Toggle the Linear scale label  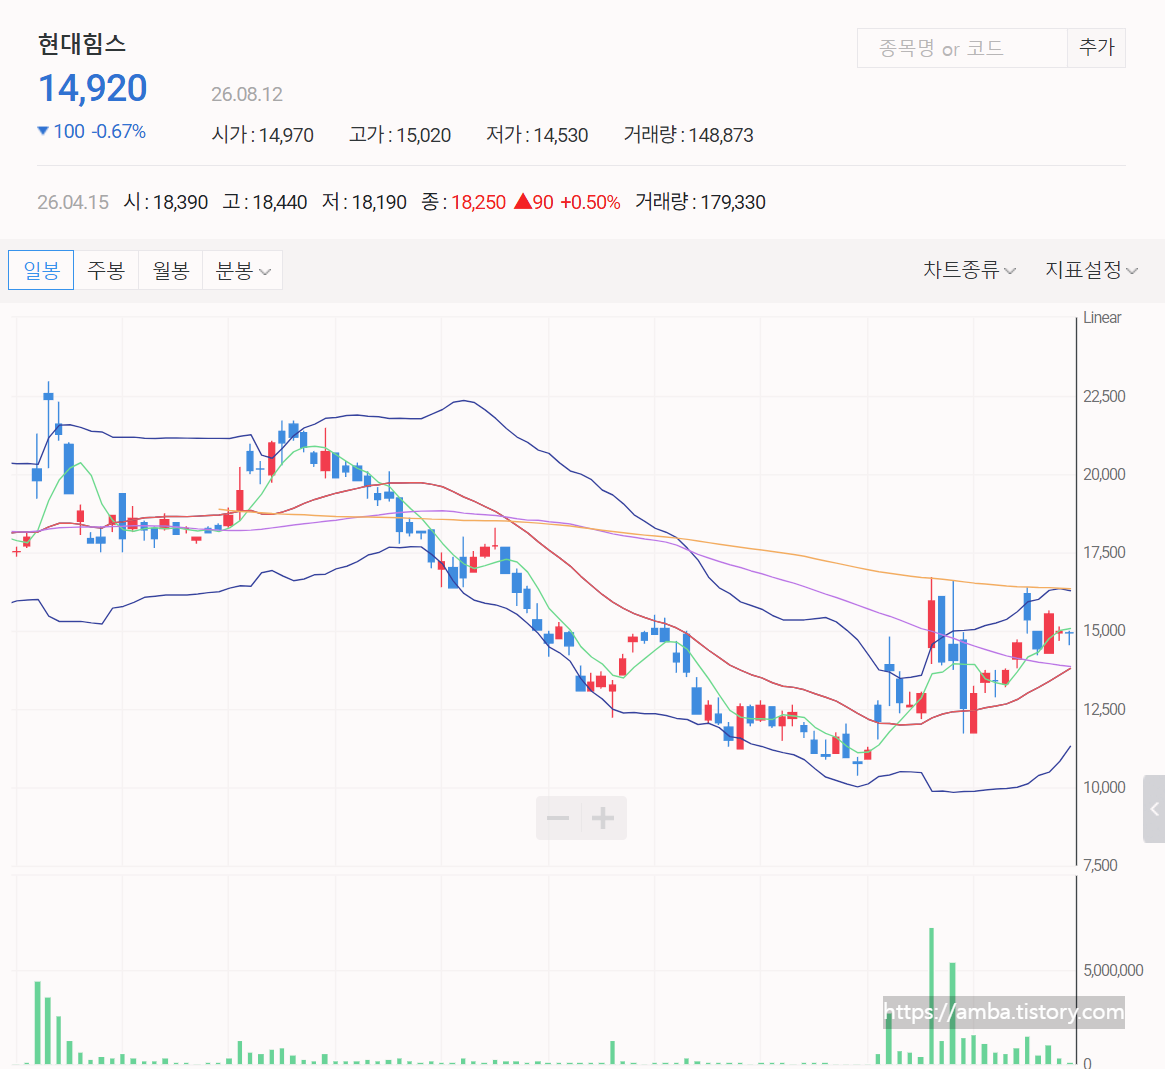pos(1102,318)
